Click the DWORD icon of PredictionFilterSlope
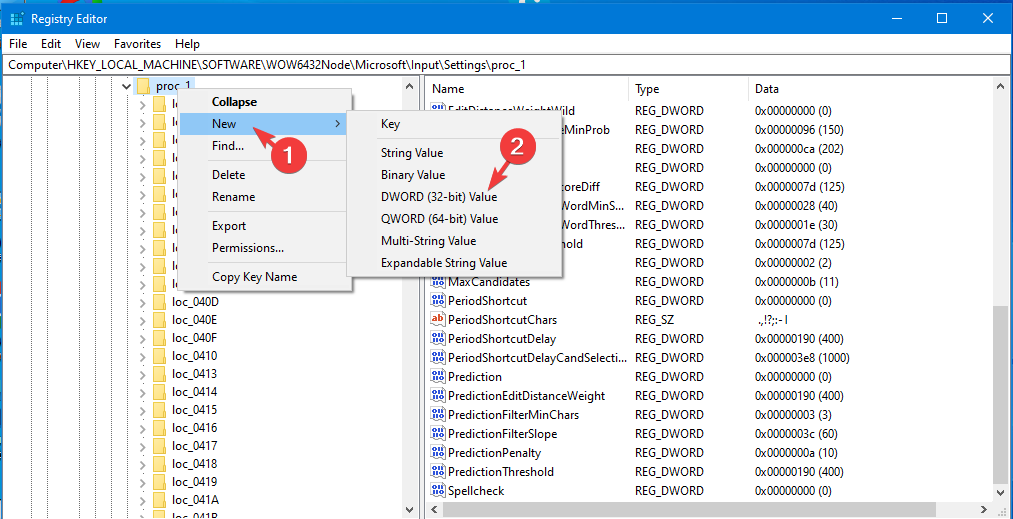This screenshot has width=1013, height=519. click(438, 433)
